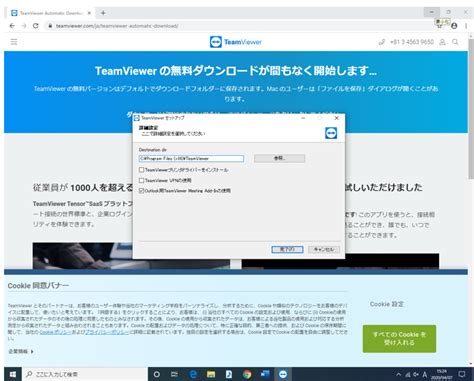Open the user account icon in site header
The width and height of the screenshot is (474, 381).
pos(442,42)
